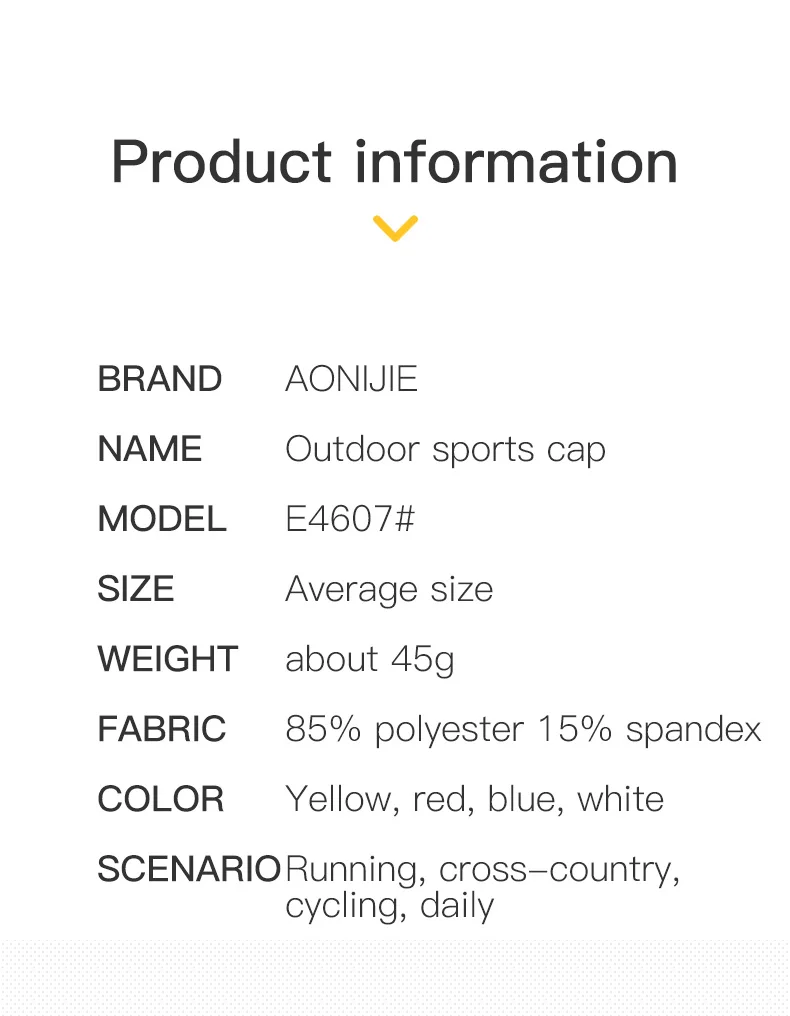
Task: Click the "15% spandex" fabric text
Action: pos(650,730)
